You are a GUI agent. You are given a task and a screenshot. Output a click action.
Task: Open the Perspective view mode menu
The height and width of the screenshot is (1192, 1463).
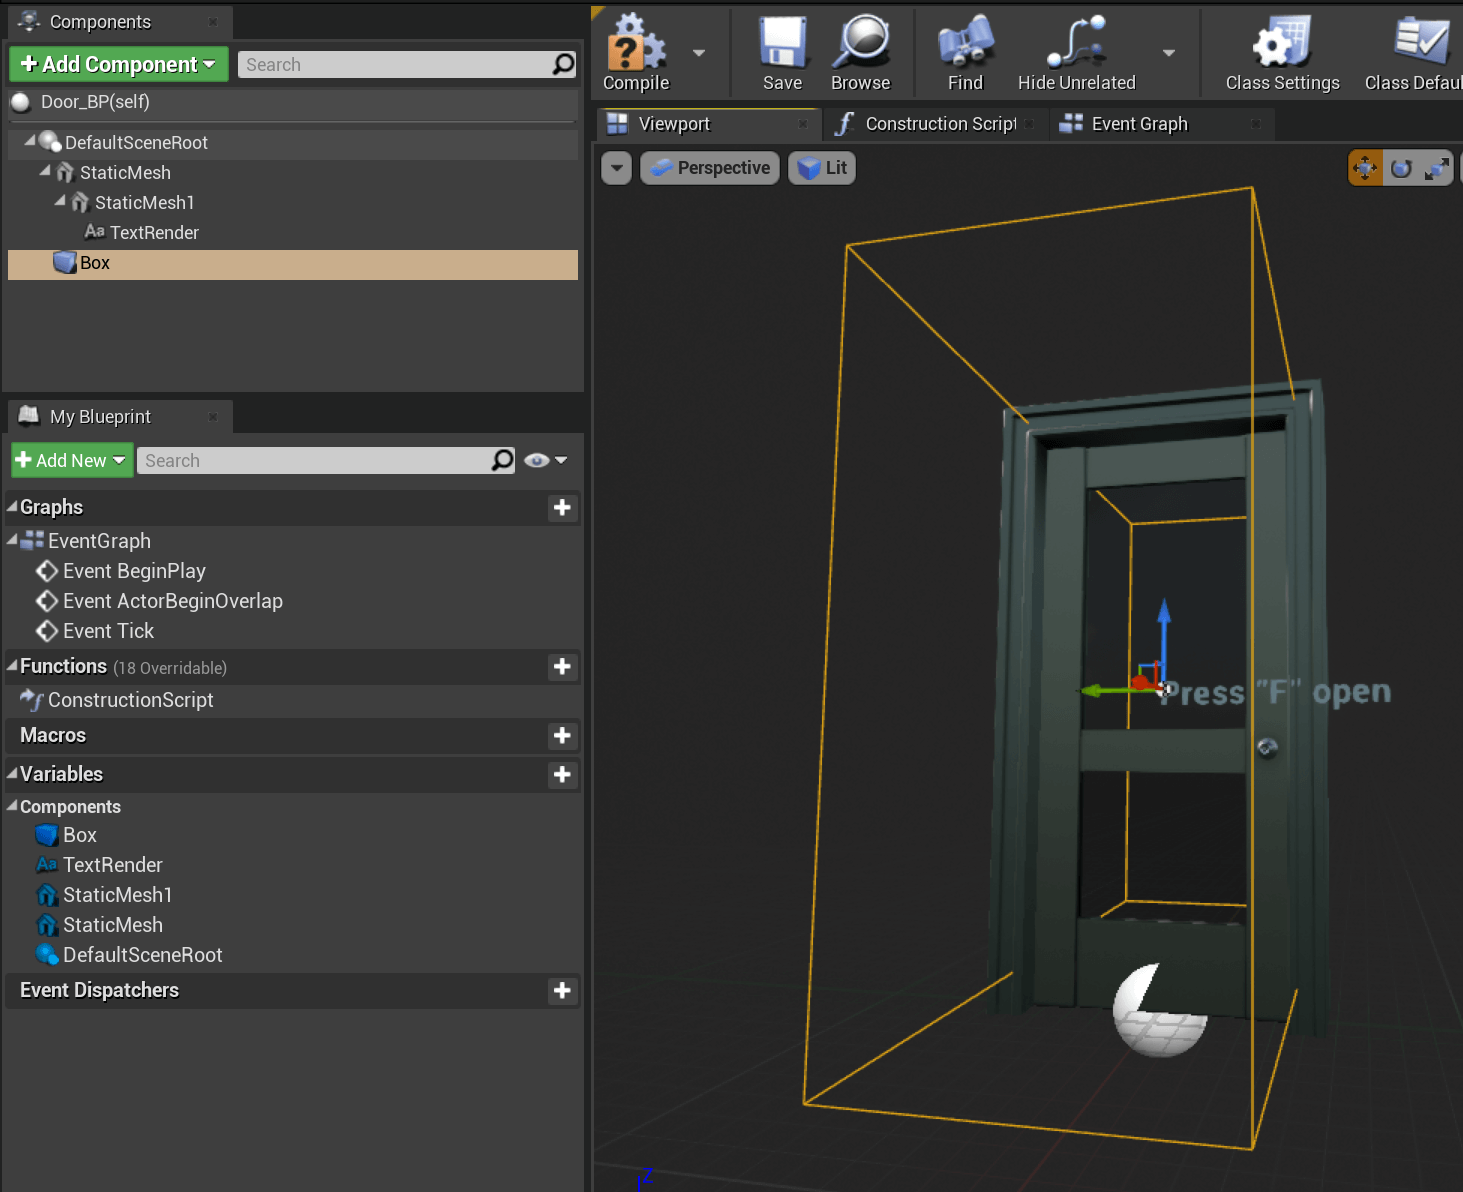point(710,168)
